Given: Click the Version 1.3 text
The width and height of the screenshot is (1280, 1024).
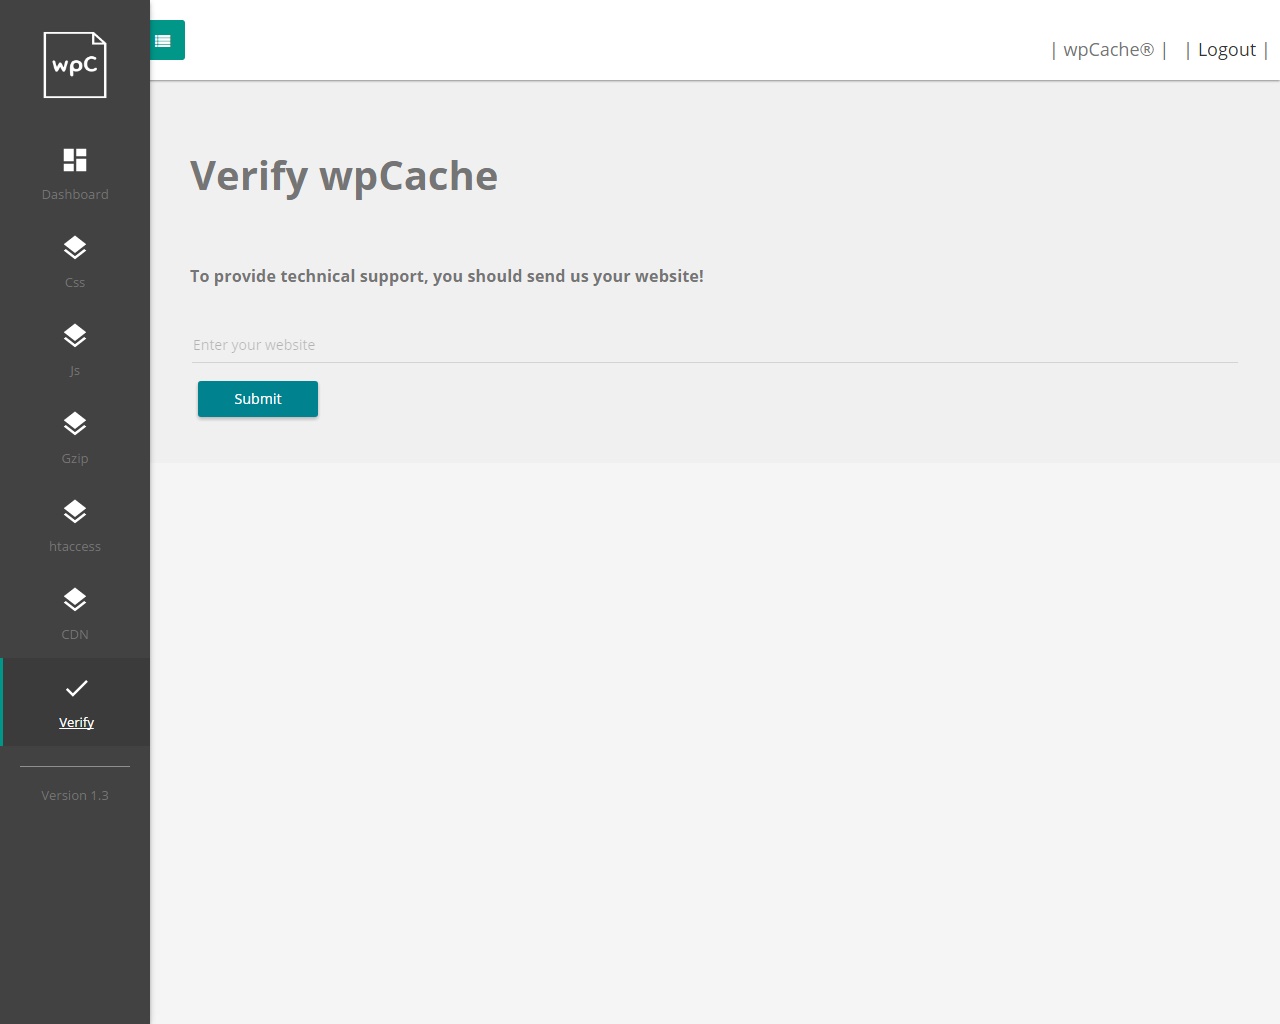Looking at the screenshot, I should point(75,795).
